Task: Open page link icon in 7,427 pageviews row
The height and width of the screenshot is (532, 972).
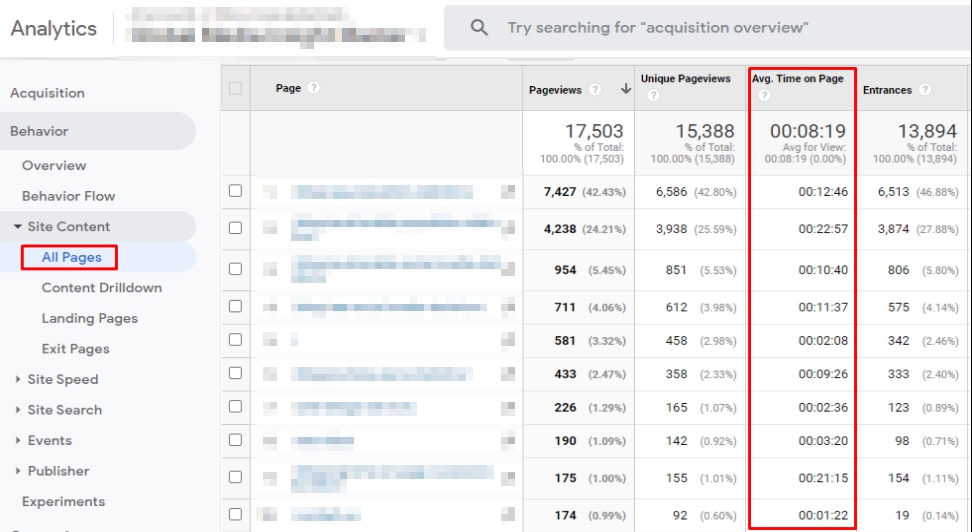Action: 508,192
